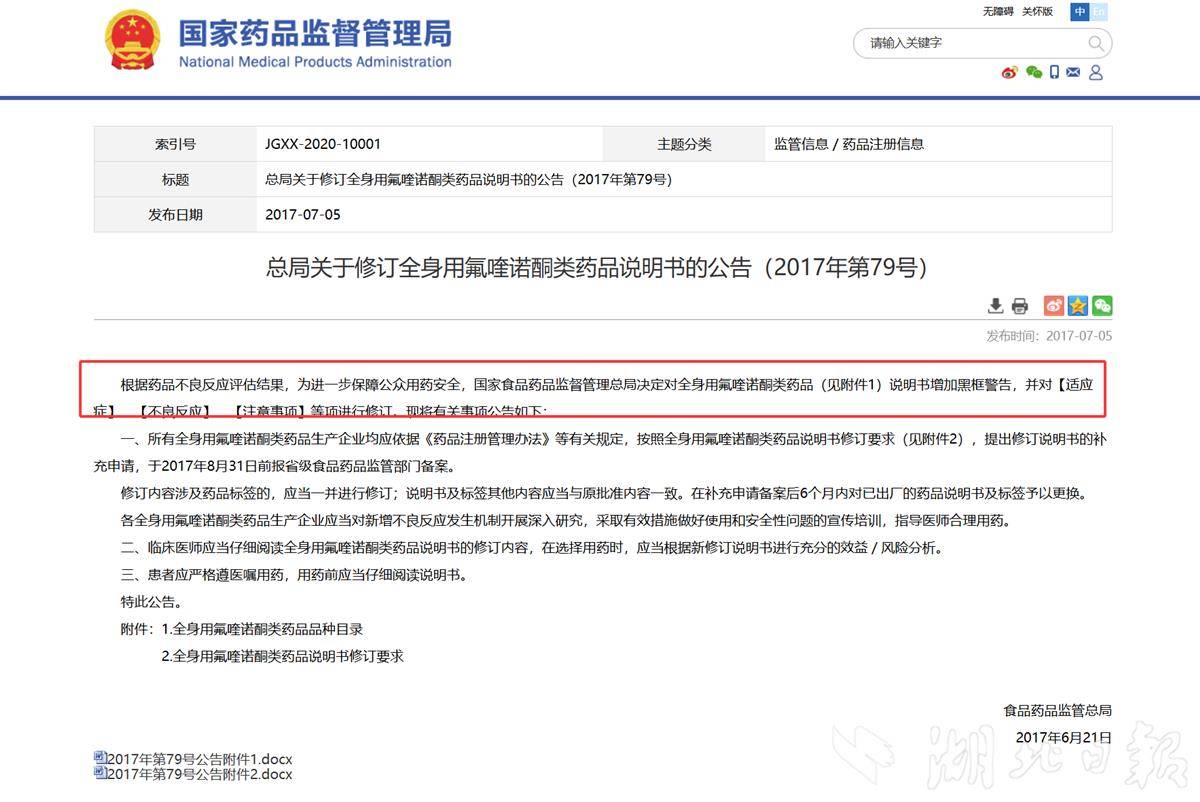Click the 标题 table label
1200x802 pixels.
pyautogui.click(x=175, y=180)
